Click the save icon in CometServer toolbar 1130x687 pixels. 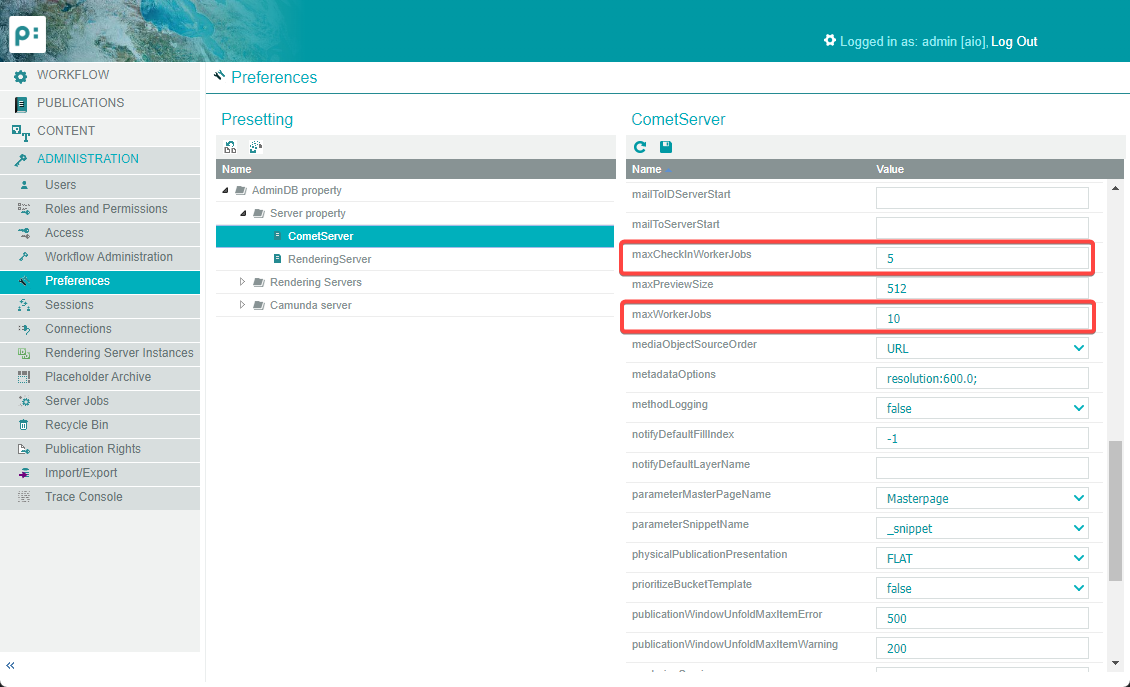coord(666,147)
